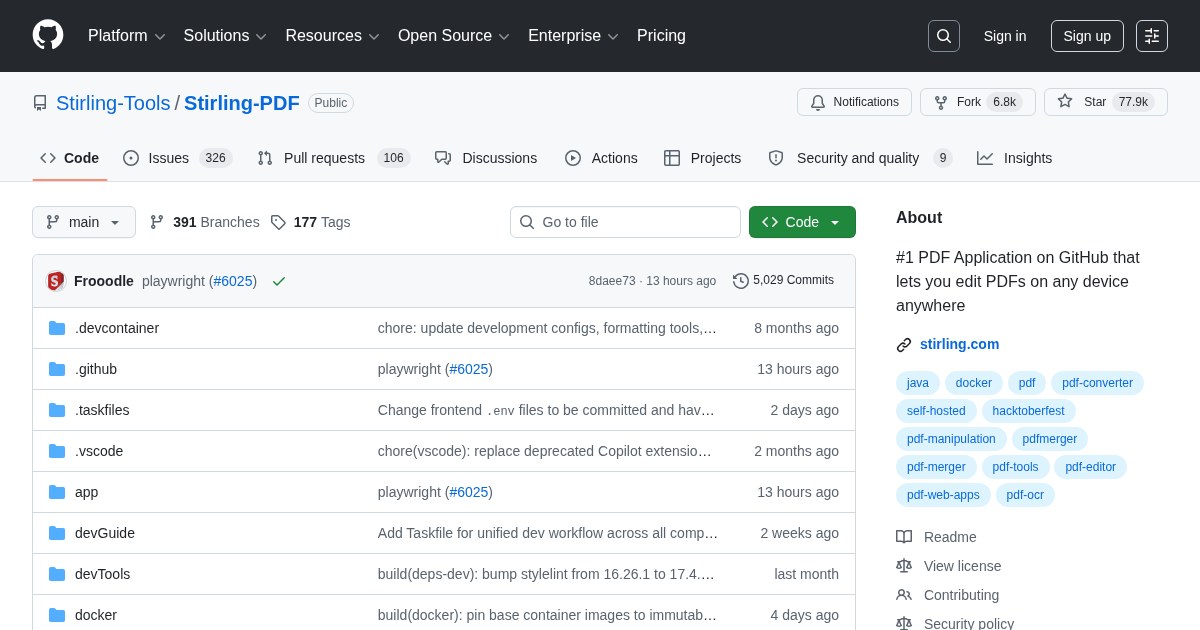1200x630 pixels.
Task: Click the Security policy scale icon
Action: point(904,622)
